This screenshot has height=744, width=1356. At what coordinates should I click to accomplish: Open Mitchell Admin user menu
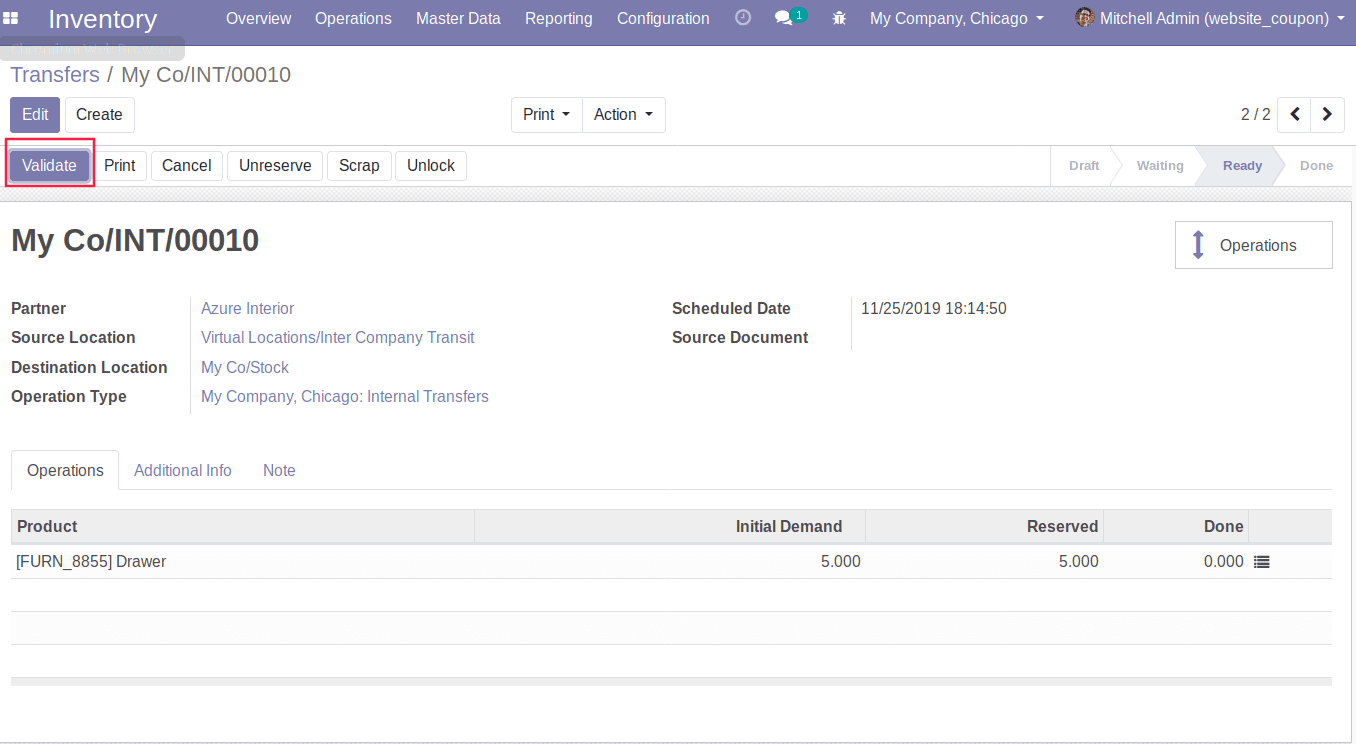point(1210,18)
